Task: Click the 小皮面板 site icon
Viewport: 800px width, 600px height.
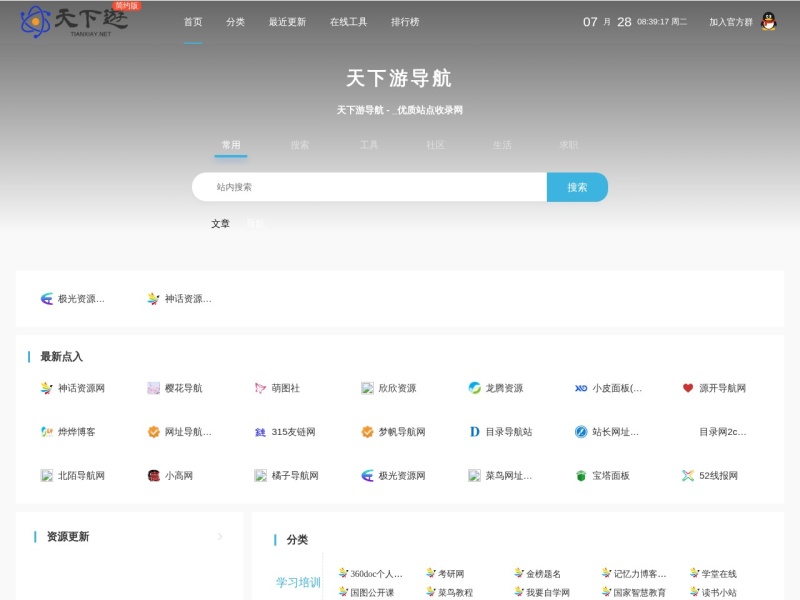Action: pos(581,388)
